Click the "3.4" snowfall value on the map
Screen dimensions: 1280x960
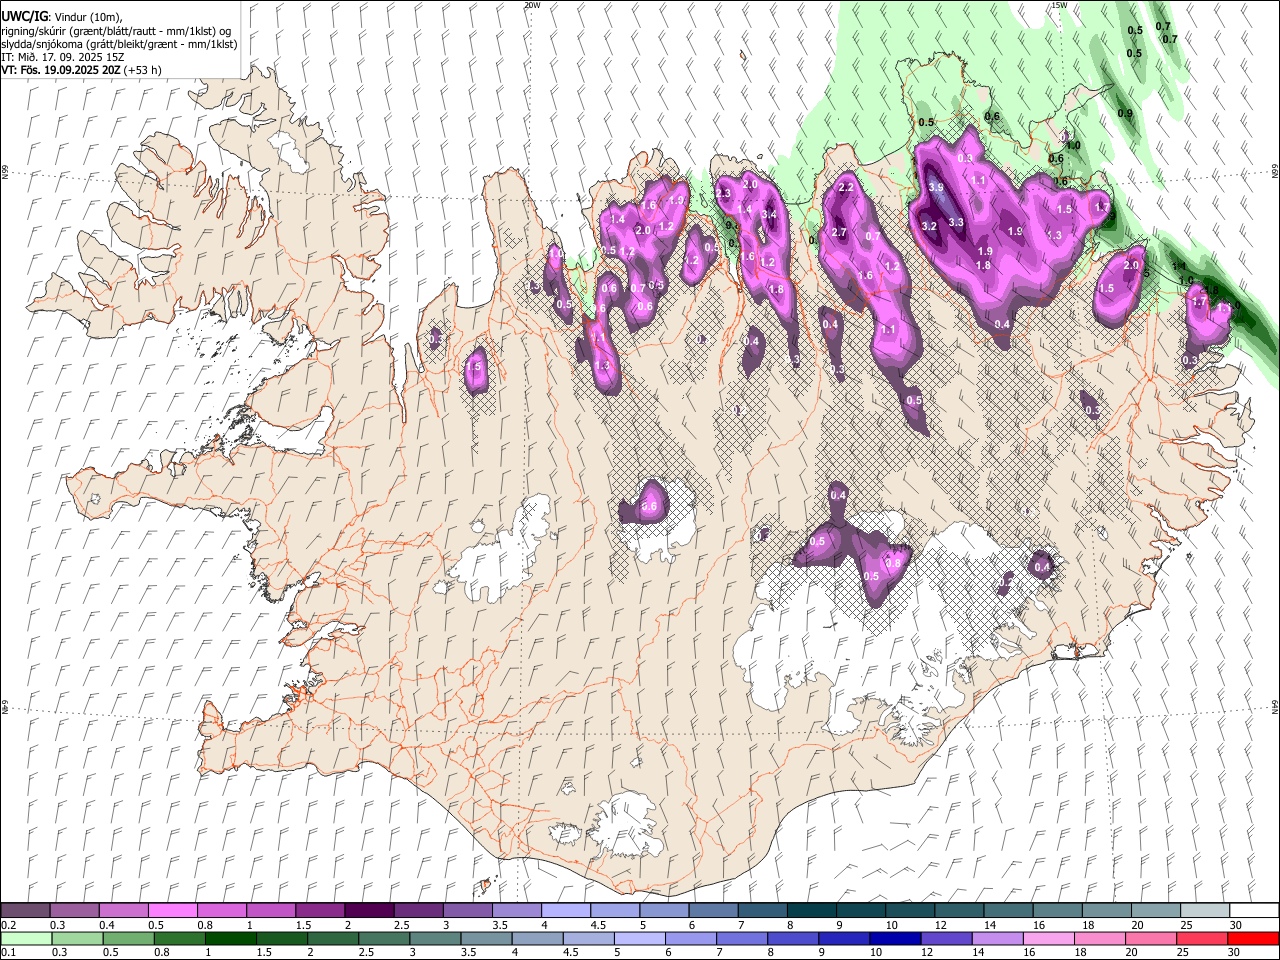769,215
